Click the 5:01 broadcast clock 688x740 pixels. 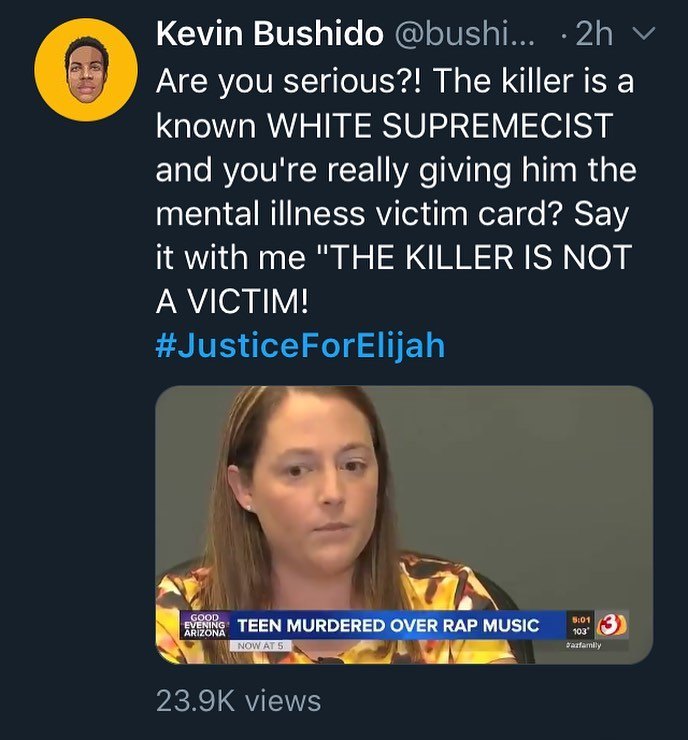click(581, 620)
